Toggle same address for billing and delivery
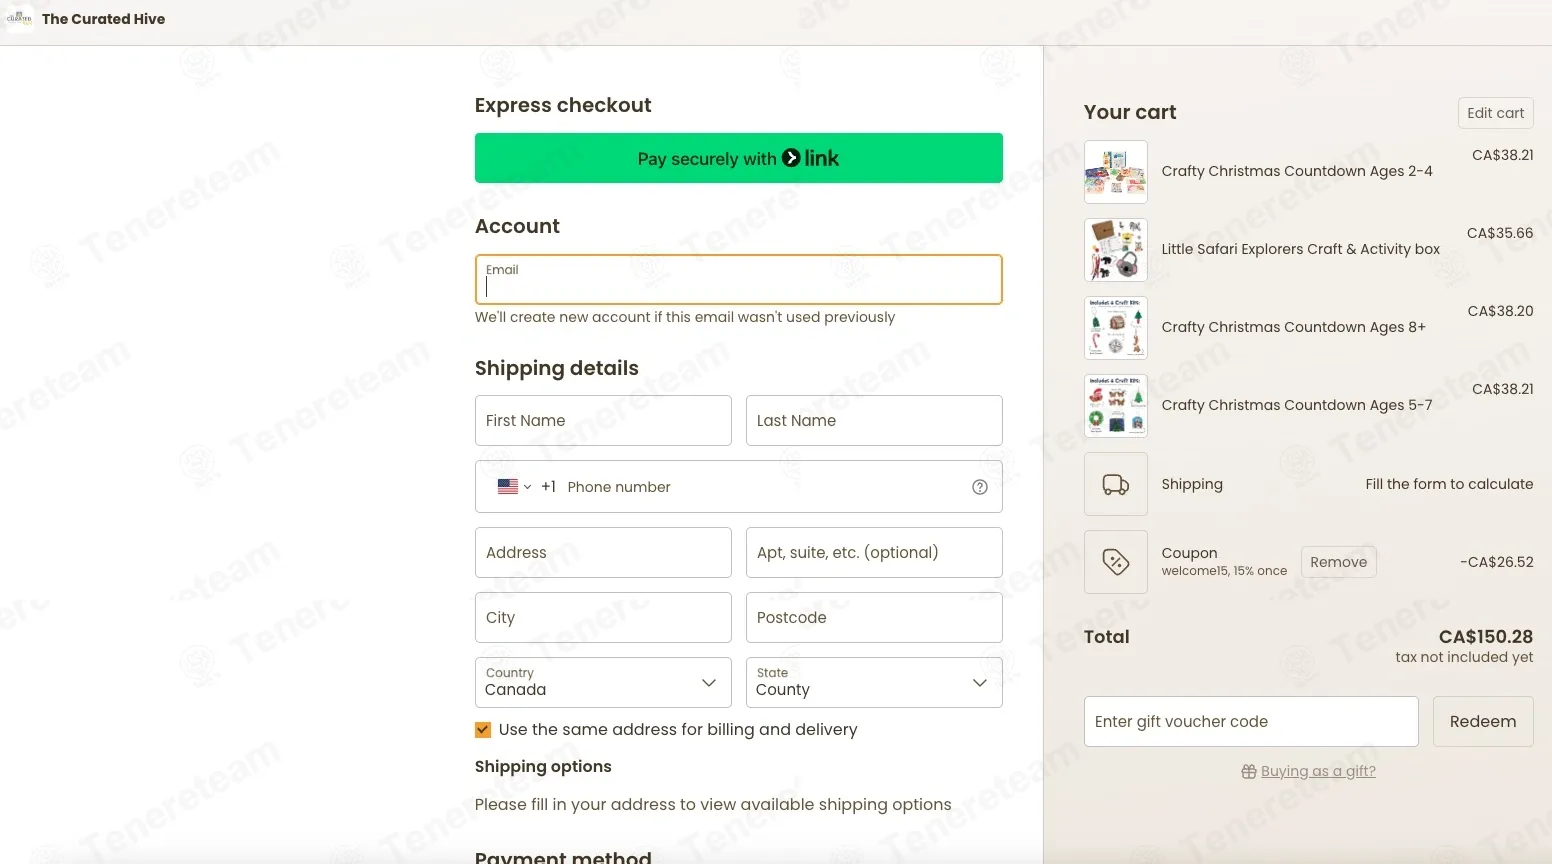This screenshot has width=1552, height=864. (x=483, y=730)
